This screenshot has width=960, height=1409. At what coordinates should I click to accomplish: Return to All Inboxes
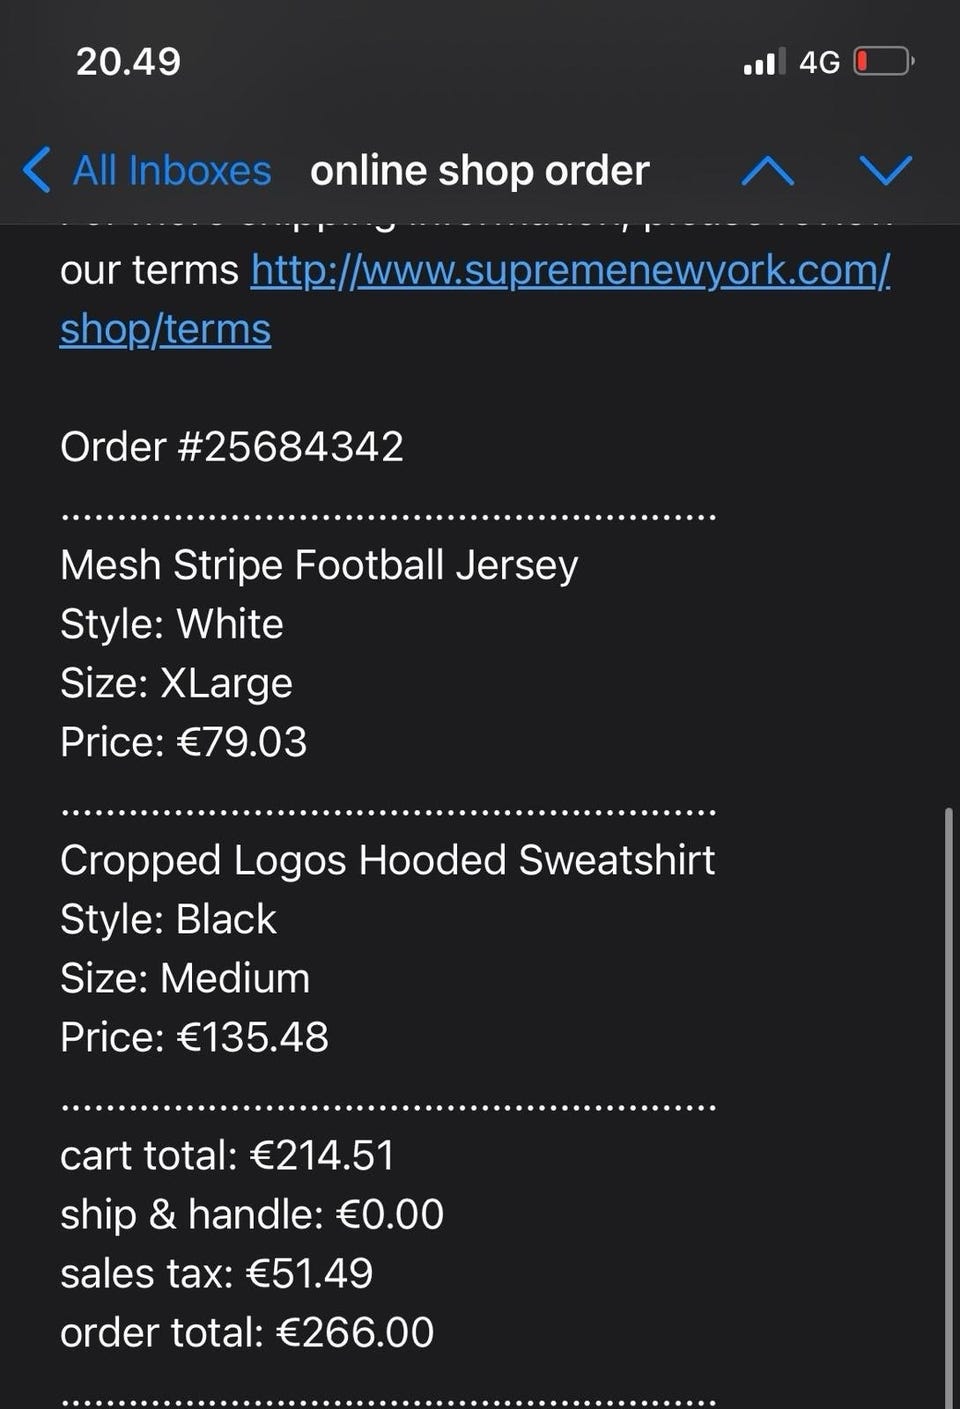(171, 171)
